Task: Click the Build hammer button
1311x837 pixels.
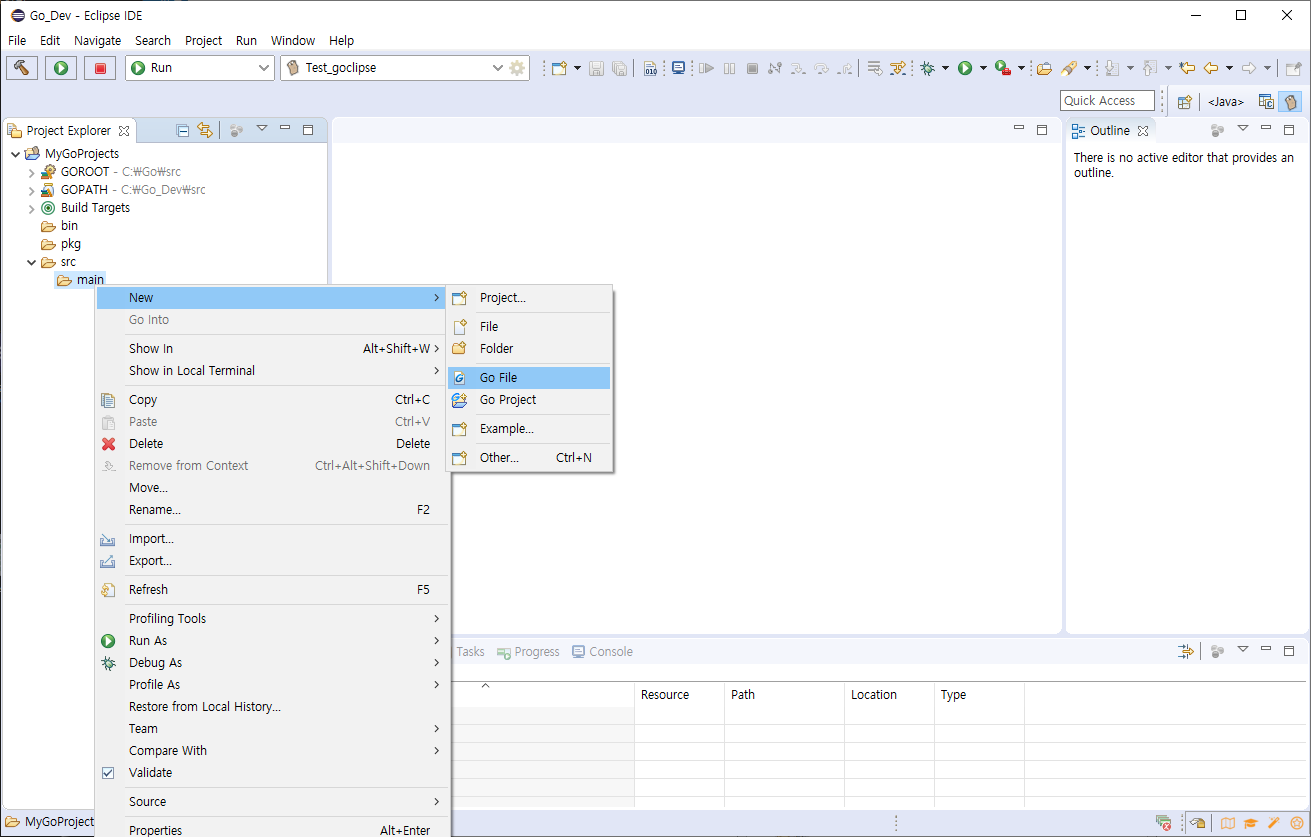Action: click(x=21, y=68)
